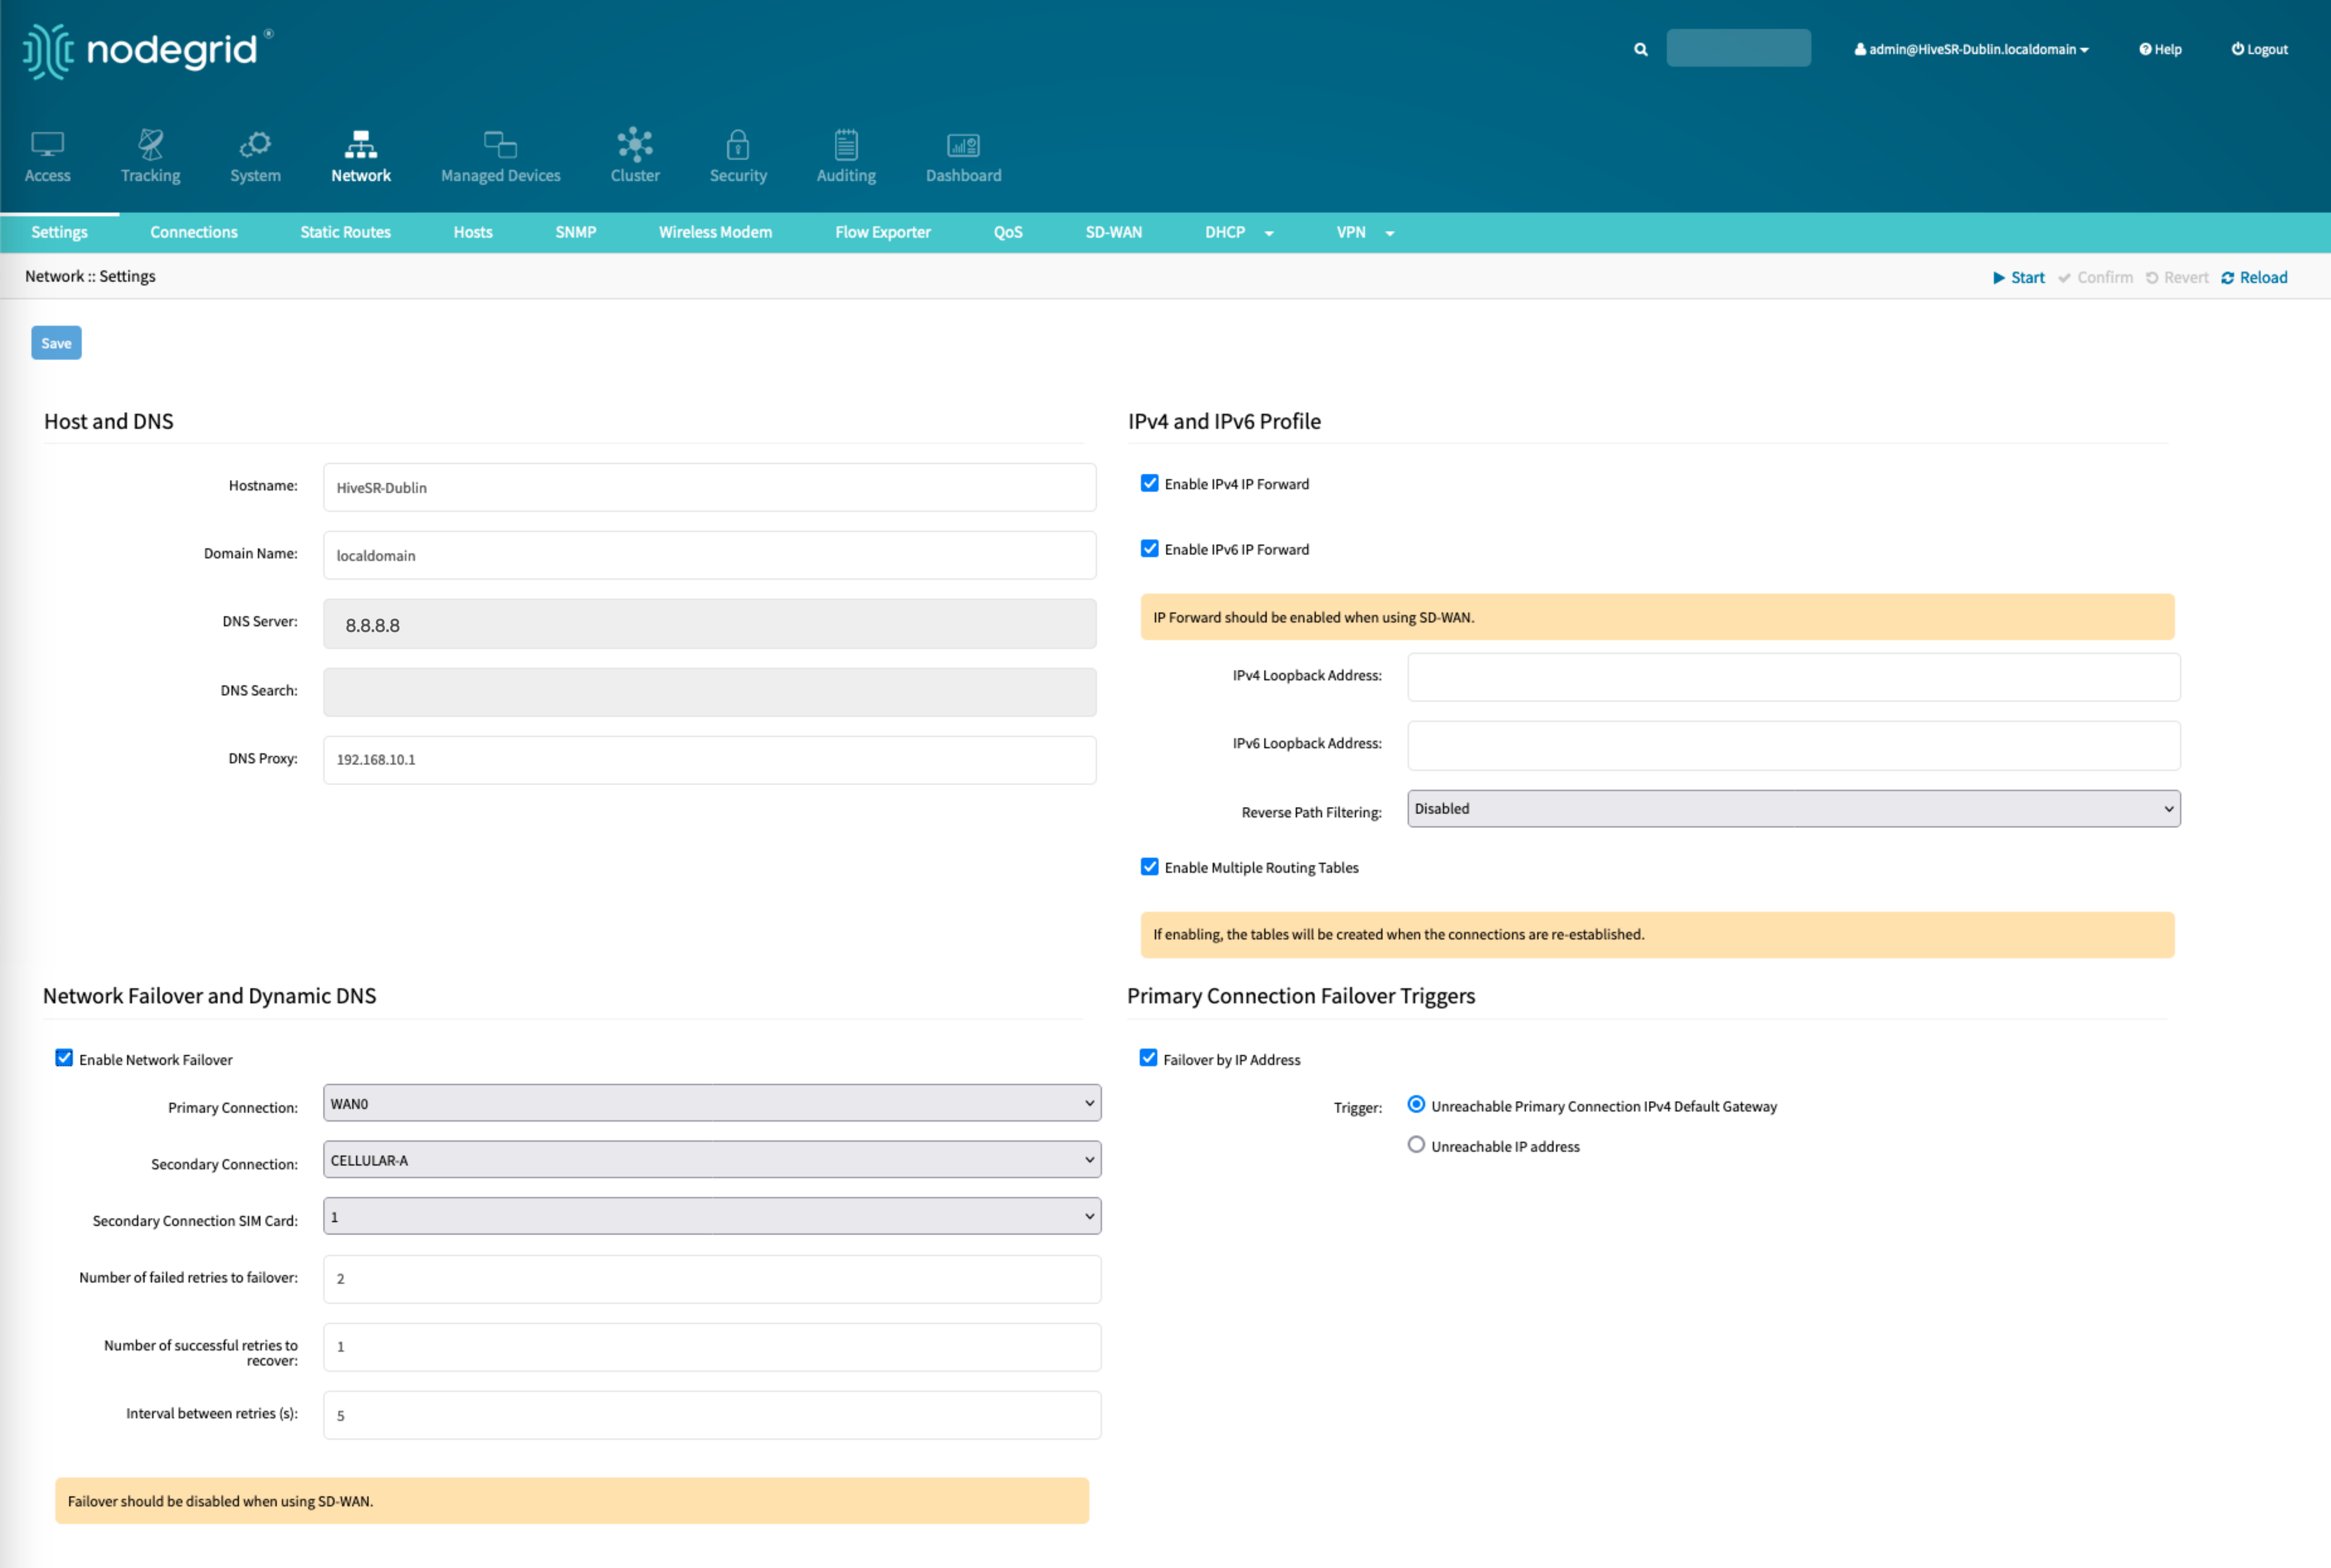This screenshot has width=2331, height=1568.
Task: Open the Primary Connection dropdown
Action: 712,1103
